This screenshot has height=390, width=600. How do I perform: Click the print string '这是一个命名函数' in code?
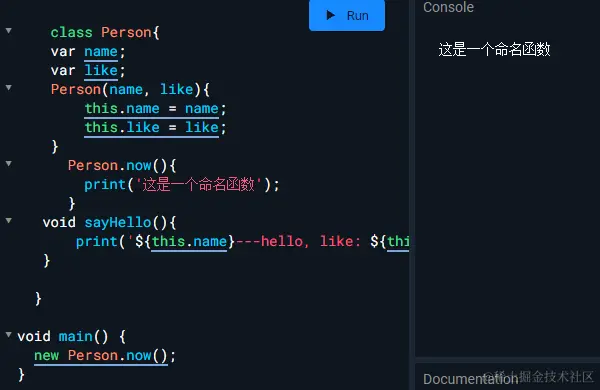coord(198,184)
